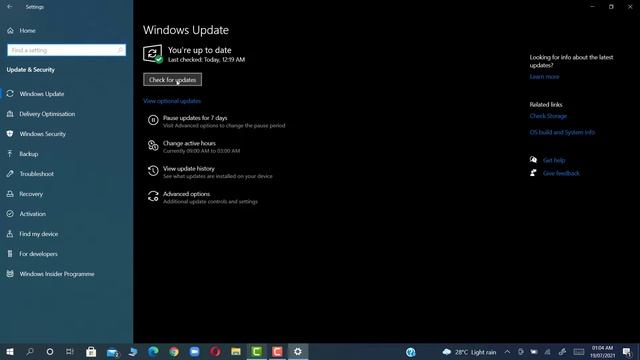Launch Google Chrome from taskbar

click(174, 351)
